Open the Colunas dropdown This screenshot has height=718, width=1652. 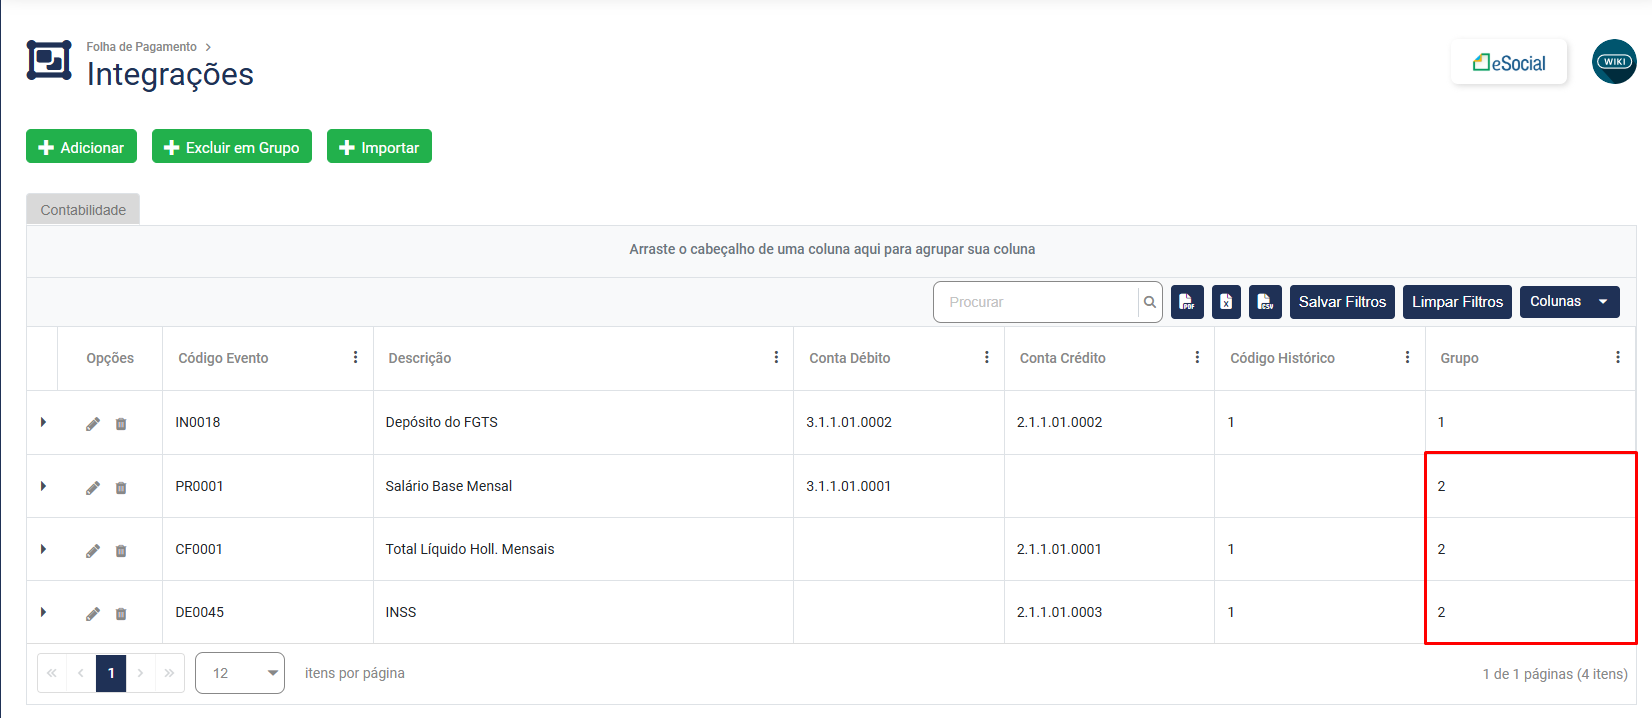tap(1569, 302)
